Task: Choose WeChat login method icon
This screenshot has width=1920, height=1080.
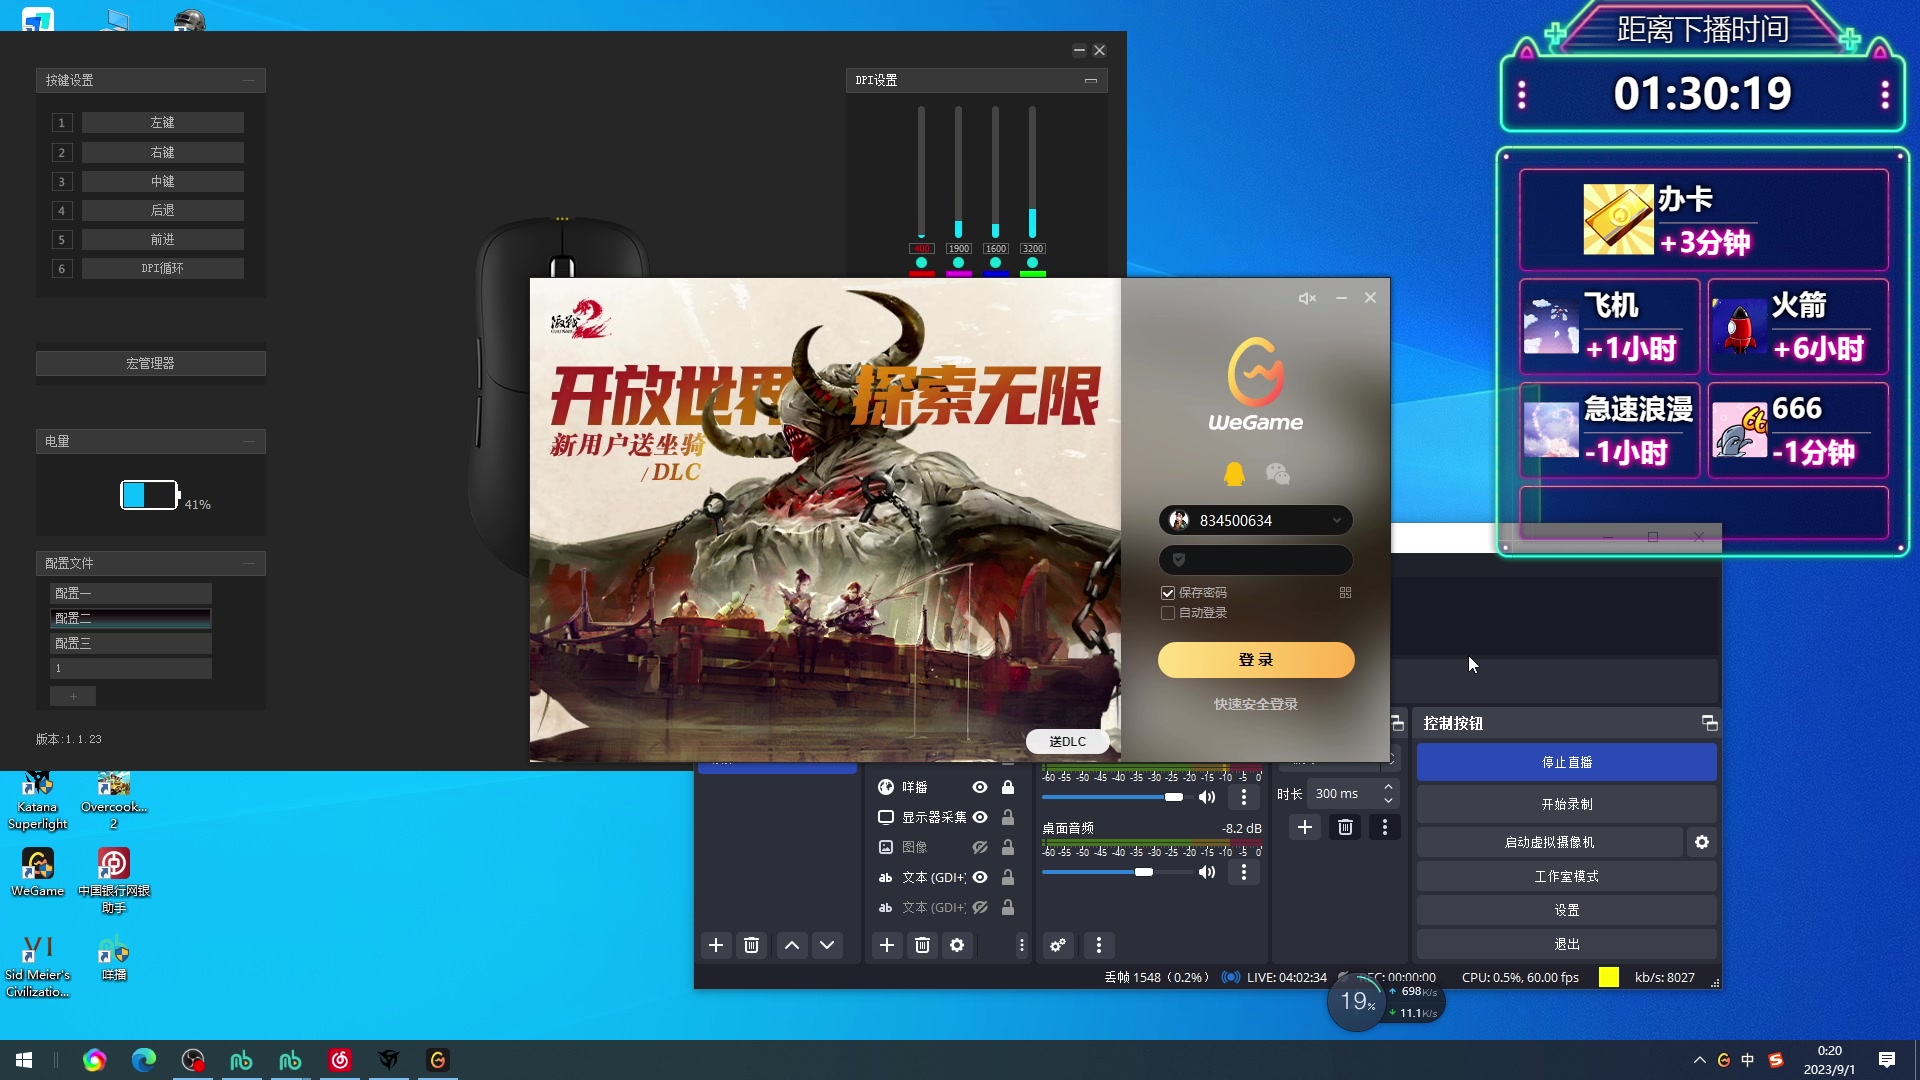Action: coord(1278,474)
